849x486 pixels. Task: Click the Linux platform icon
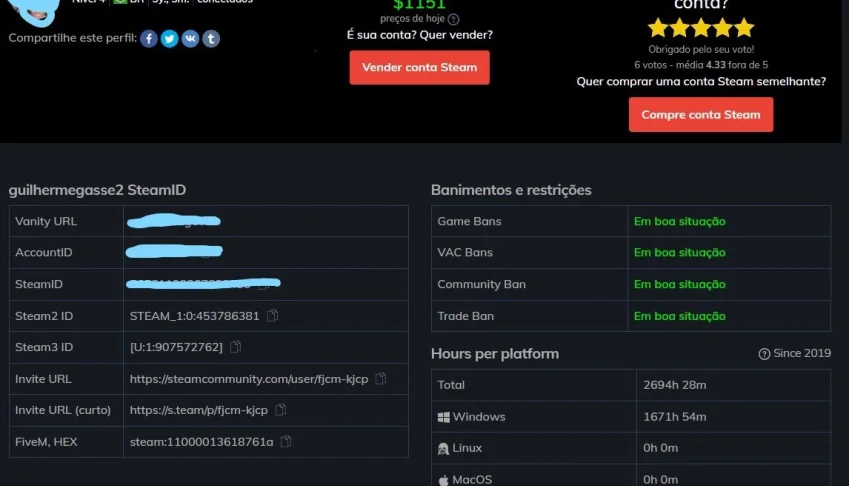pos(443,449)
